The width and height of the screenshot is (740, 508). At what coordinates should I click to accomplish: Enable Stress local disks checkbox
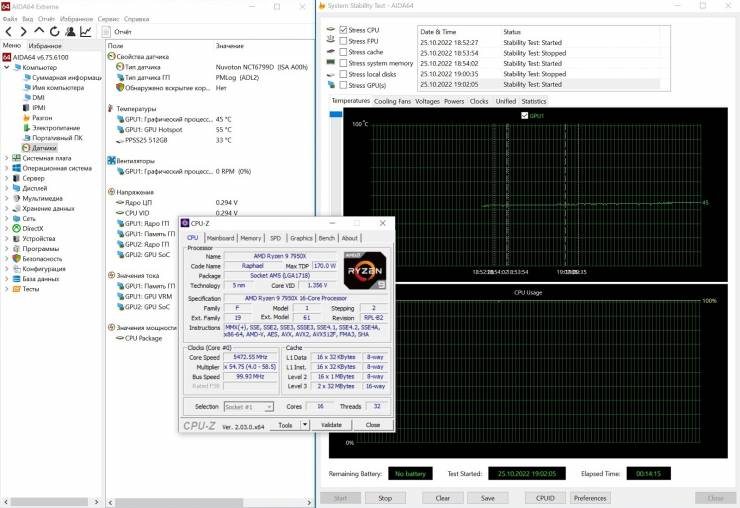pos(343,74)
